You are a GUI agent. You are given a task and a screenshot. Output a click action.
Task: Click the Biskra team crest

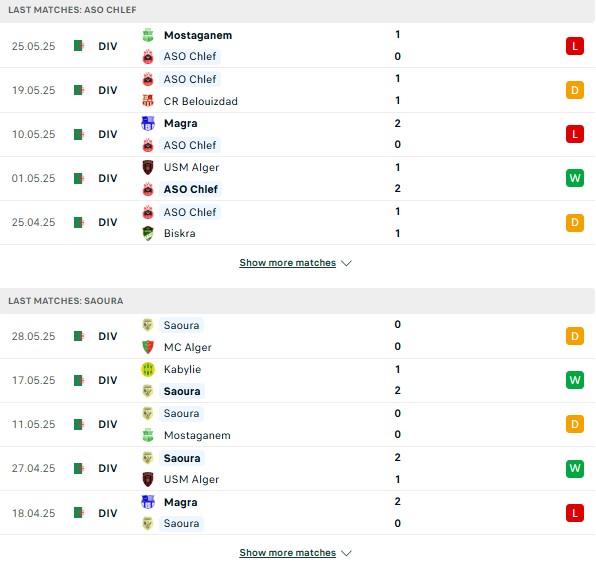tap(148, 233)
